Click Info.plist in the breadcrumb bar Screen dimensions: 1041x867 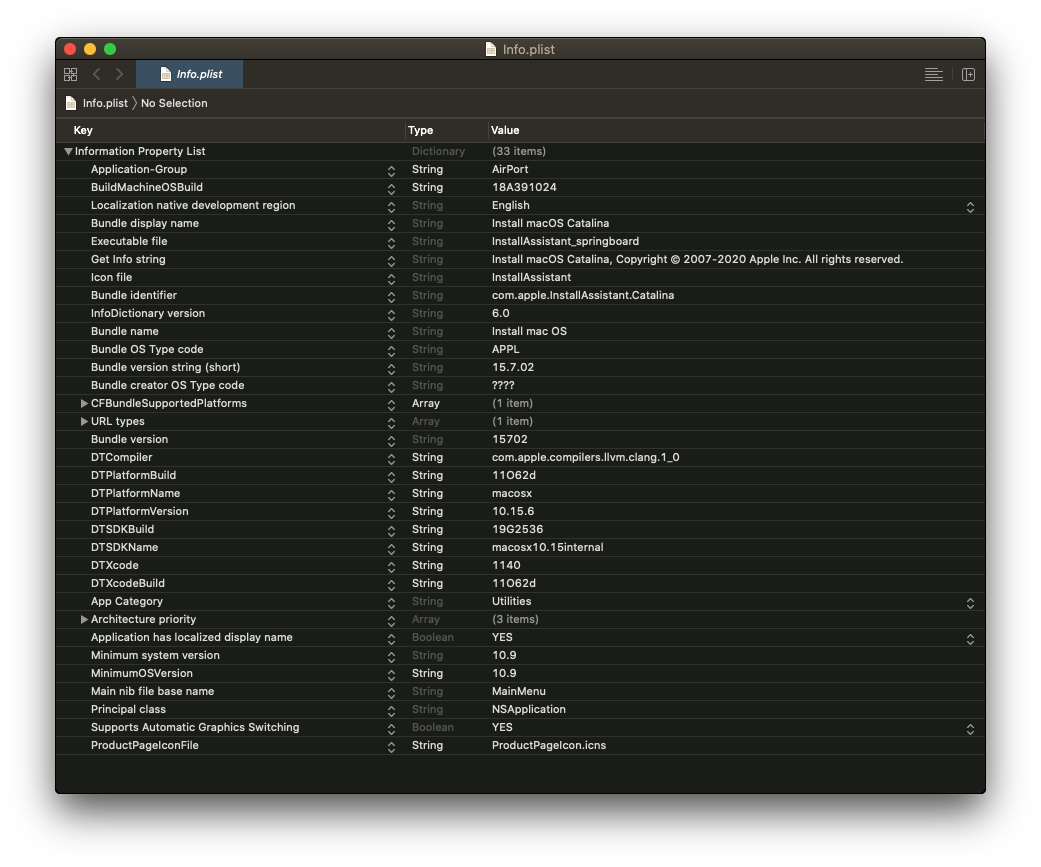coord(105,103)
